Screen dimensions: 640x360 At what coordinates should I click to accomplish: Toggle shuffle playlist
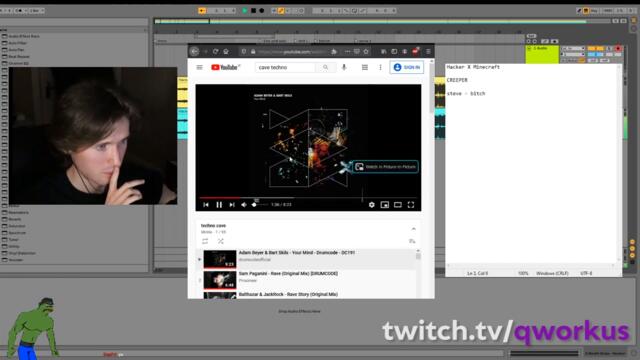coord(220,241)
